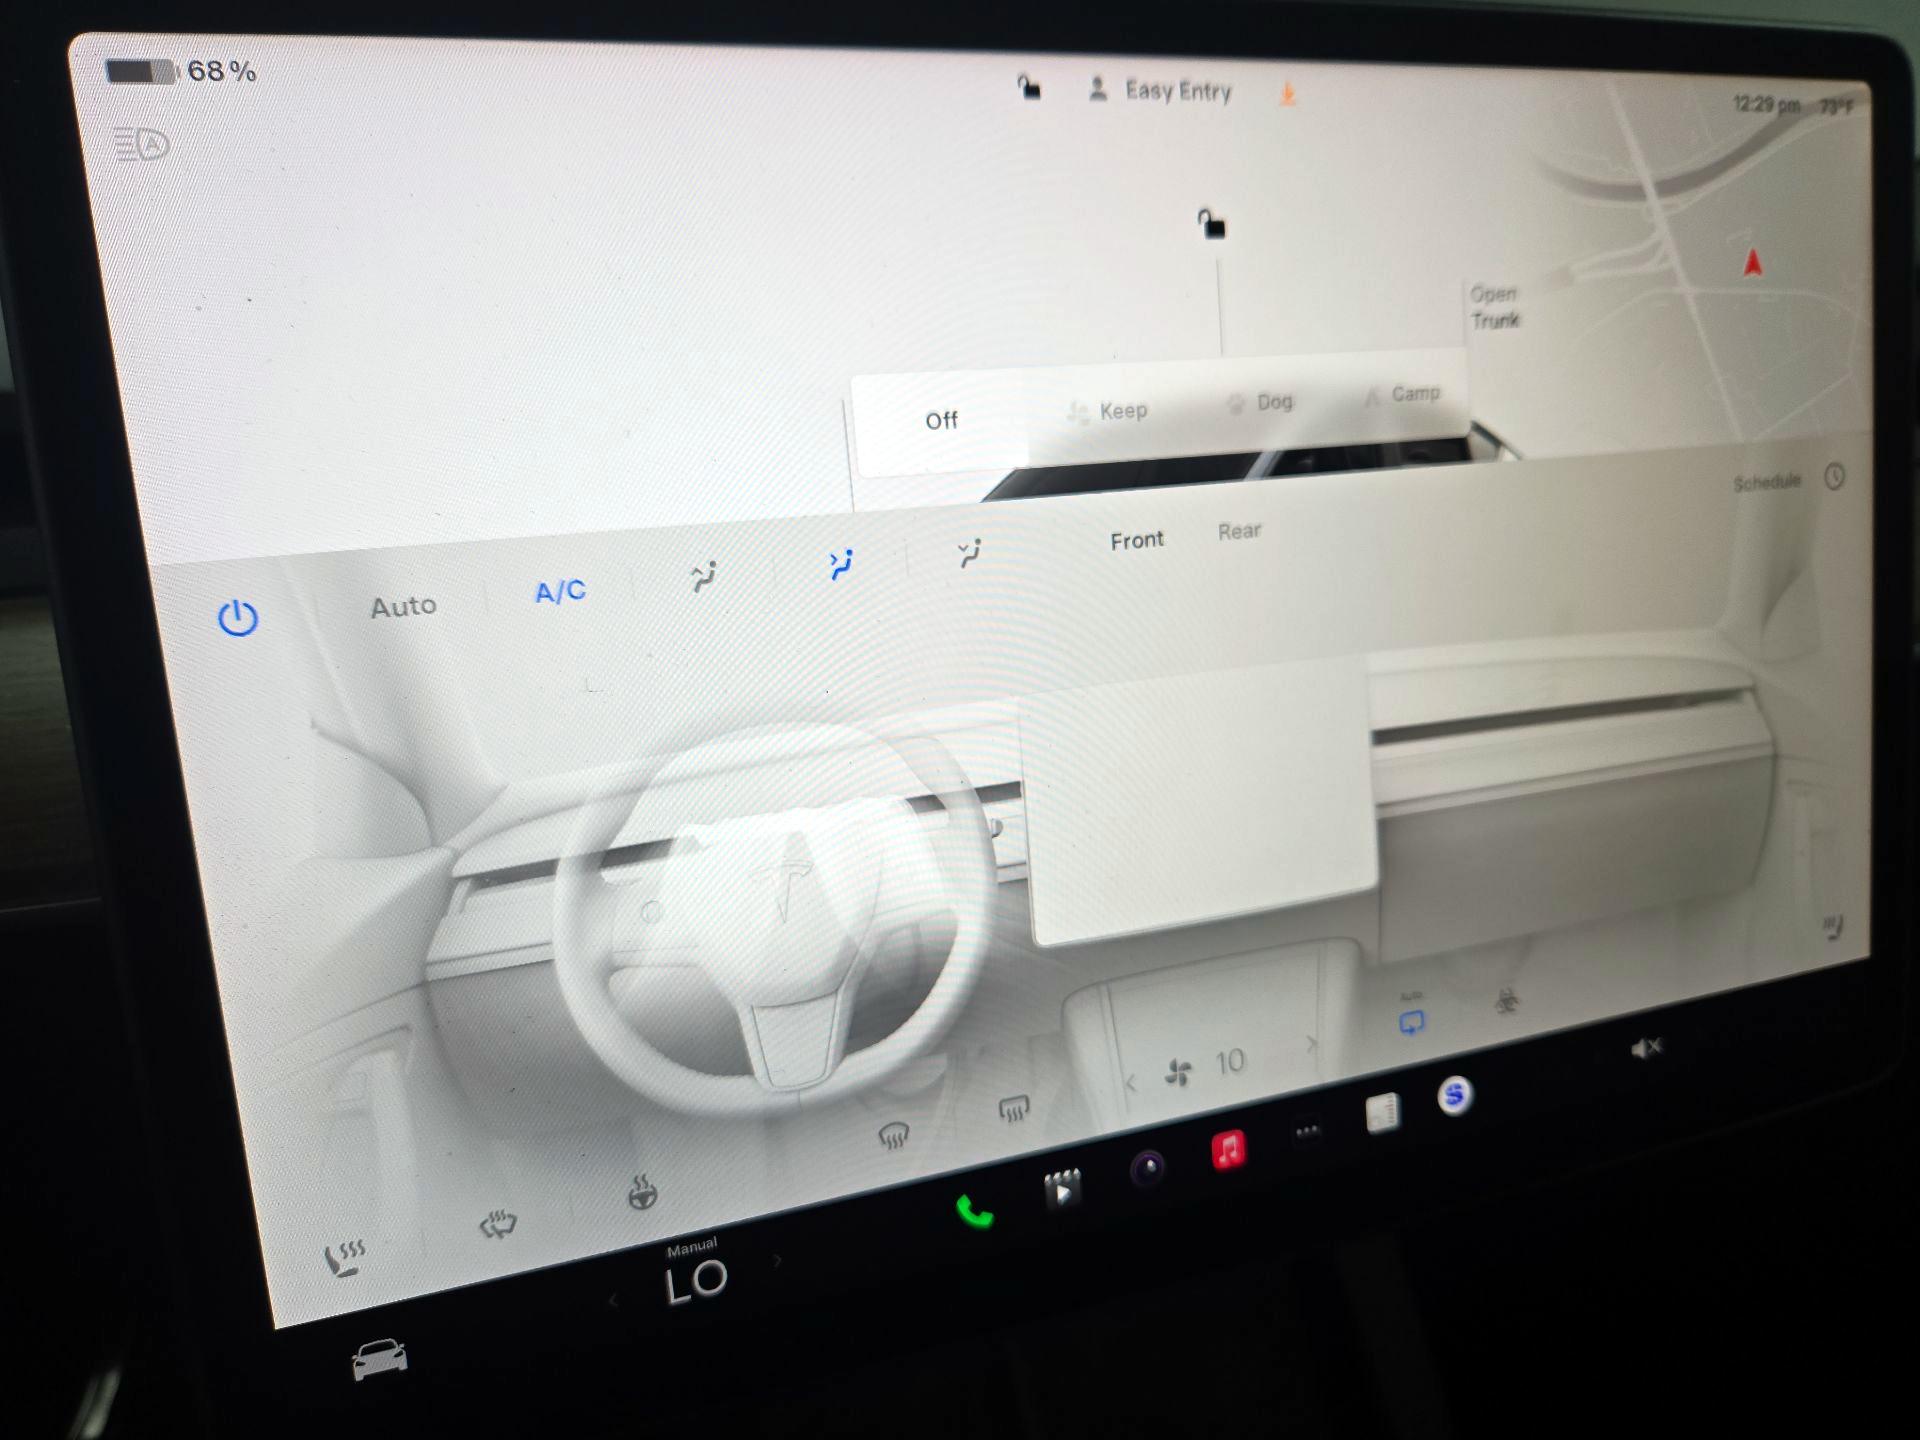Enable Bioweapon Defense Mode icon
Image resolution: width=1920 pixels, height=1440 pixels.
tap(1506, 1001)
